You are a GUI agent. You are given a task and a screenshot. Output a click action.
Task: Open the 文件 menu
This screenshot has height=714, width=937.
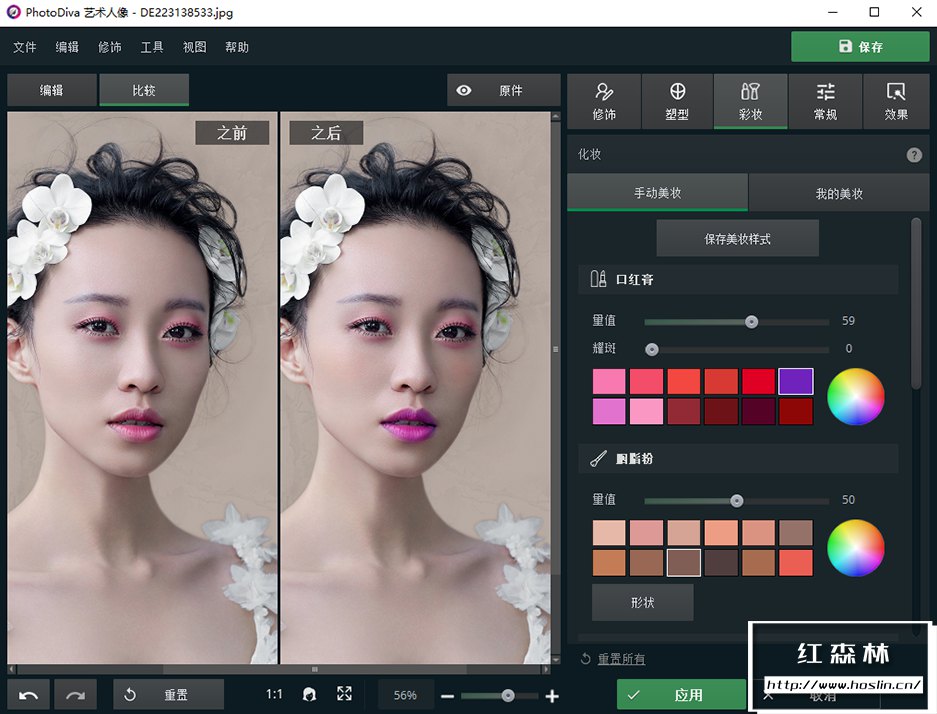(x=25, y=47)
